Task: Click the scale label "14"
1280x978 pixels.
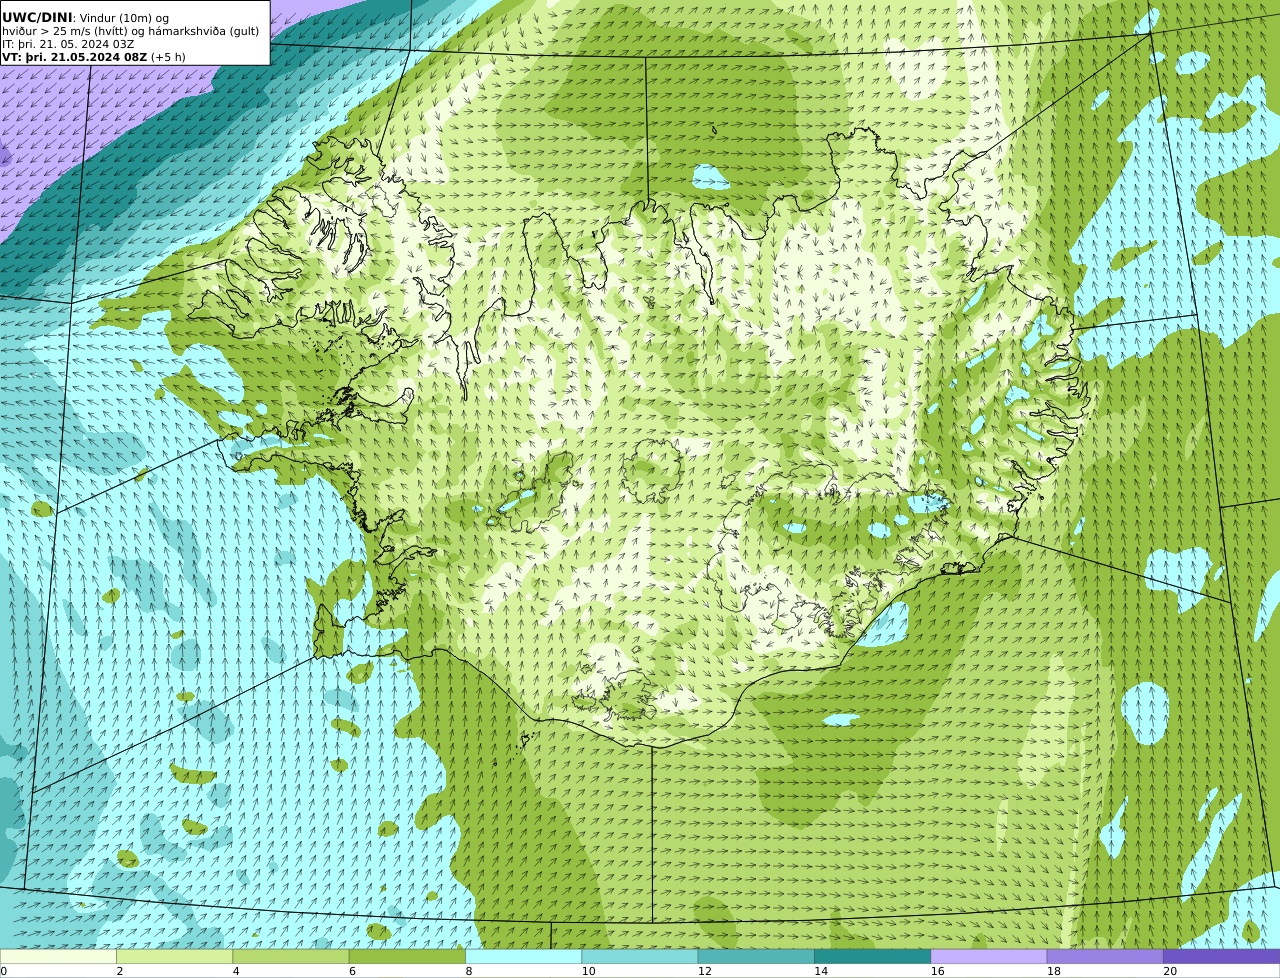Action: click(821, 971)
